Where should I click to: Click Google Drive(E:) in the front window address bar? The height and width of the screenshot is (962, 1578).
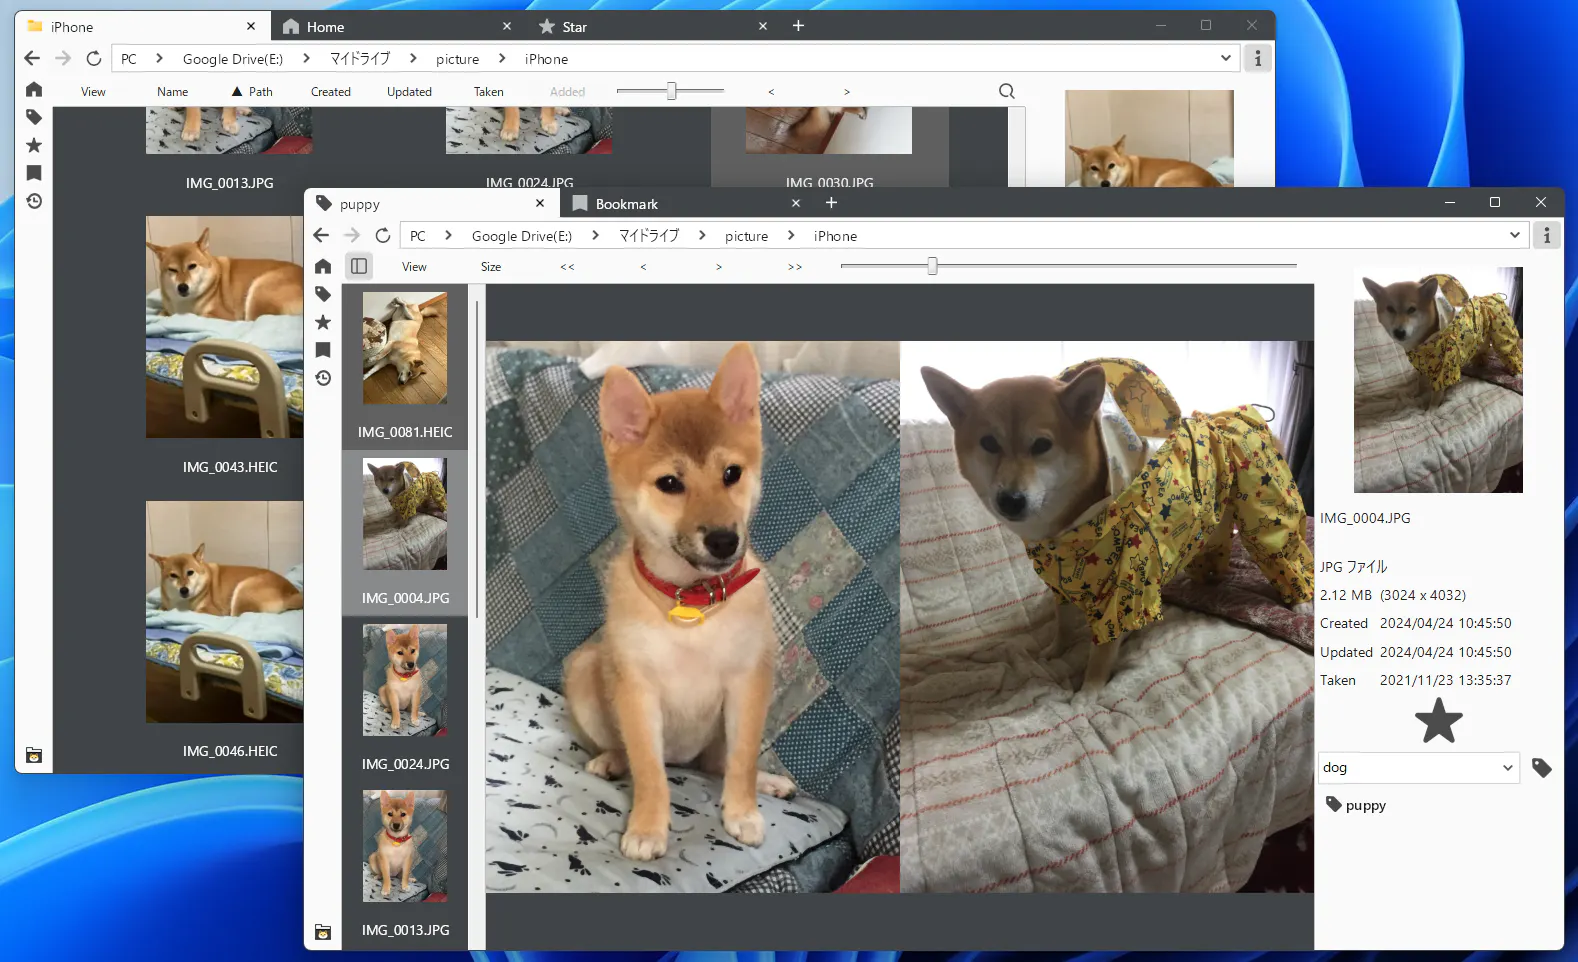click(x=522, y=236)
